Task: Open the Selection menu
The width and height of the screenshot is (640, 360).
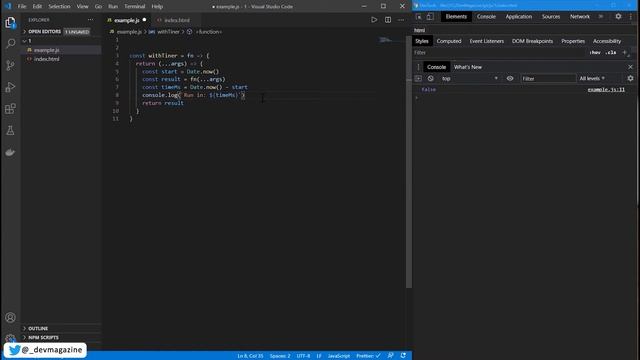Action: coord(59,7)
